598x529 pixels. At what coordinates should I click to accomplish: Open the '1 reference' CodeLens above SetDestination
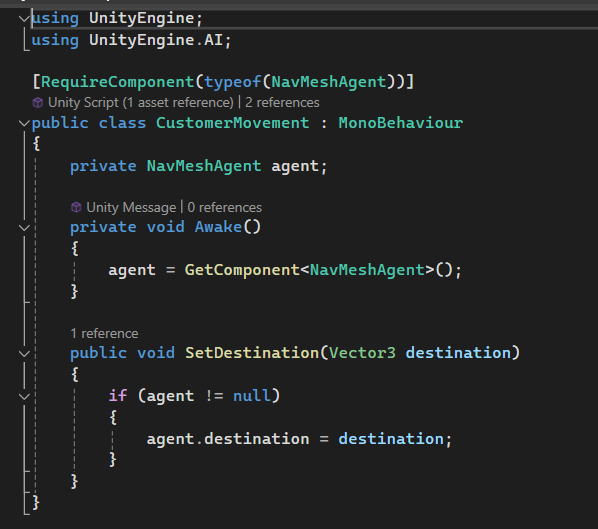104,334
